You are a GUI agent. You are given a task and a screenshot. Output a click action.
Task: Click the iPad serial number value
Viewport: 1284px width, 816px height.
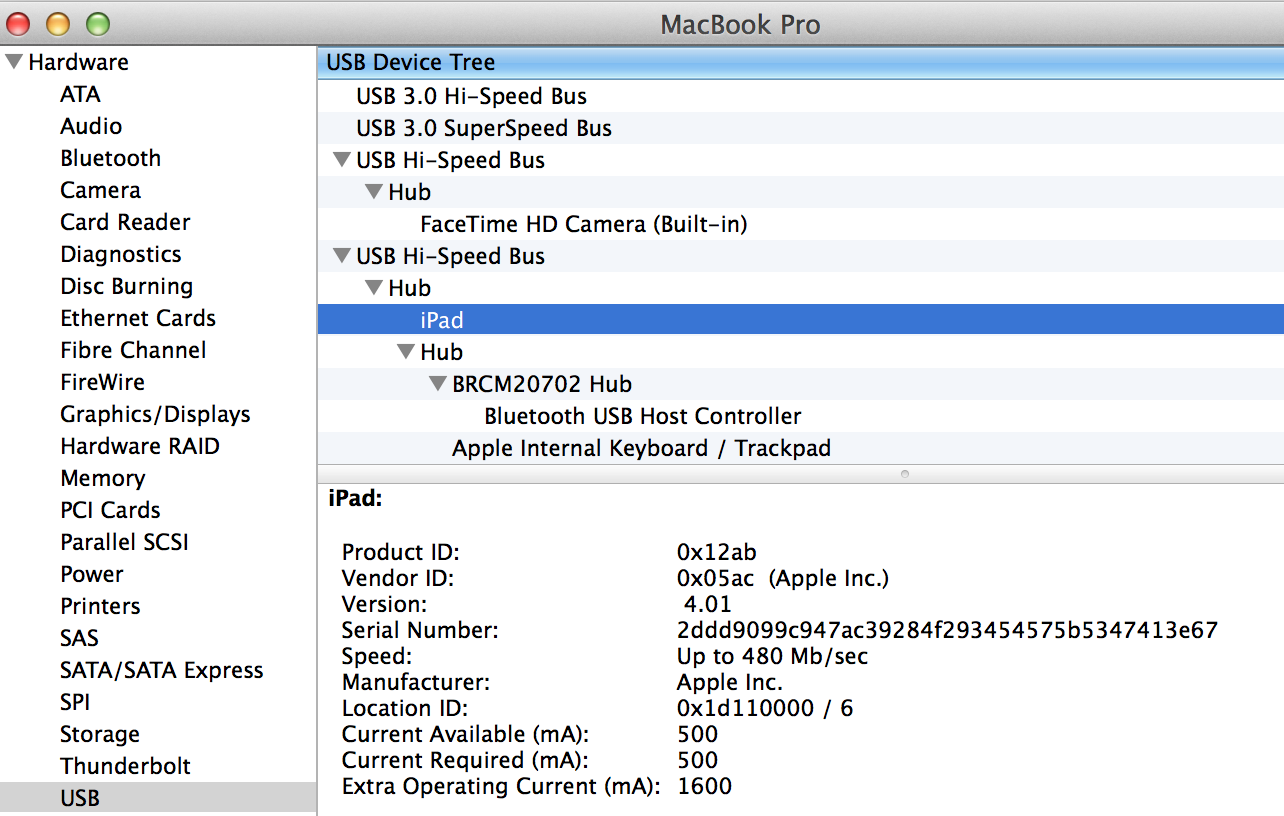(x=947, y=630)
